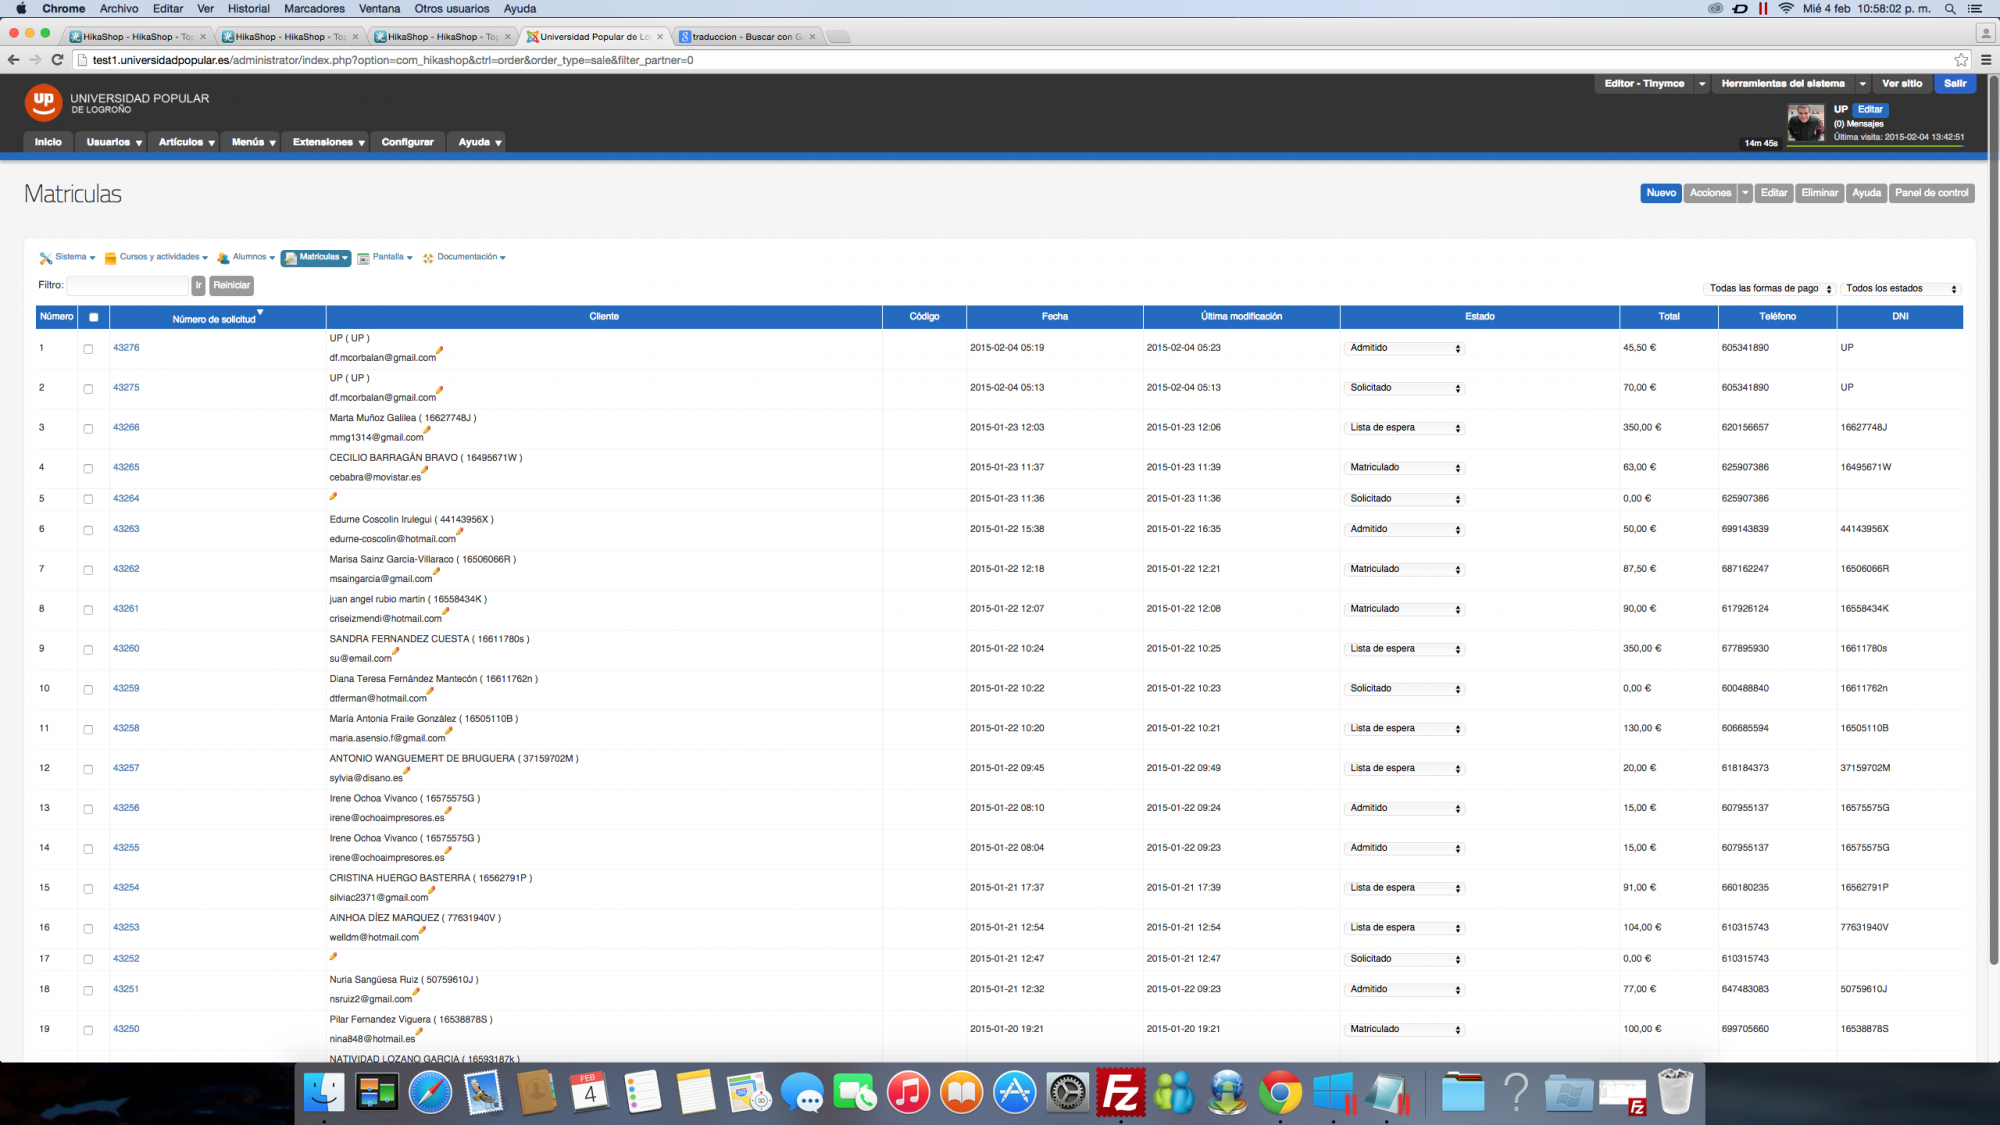The height and width of the screenshot is (1125, 2000).
Task: Tick the checkbox for order 43266
Action: pyautogui.click(x=88, y=428)
